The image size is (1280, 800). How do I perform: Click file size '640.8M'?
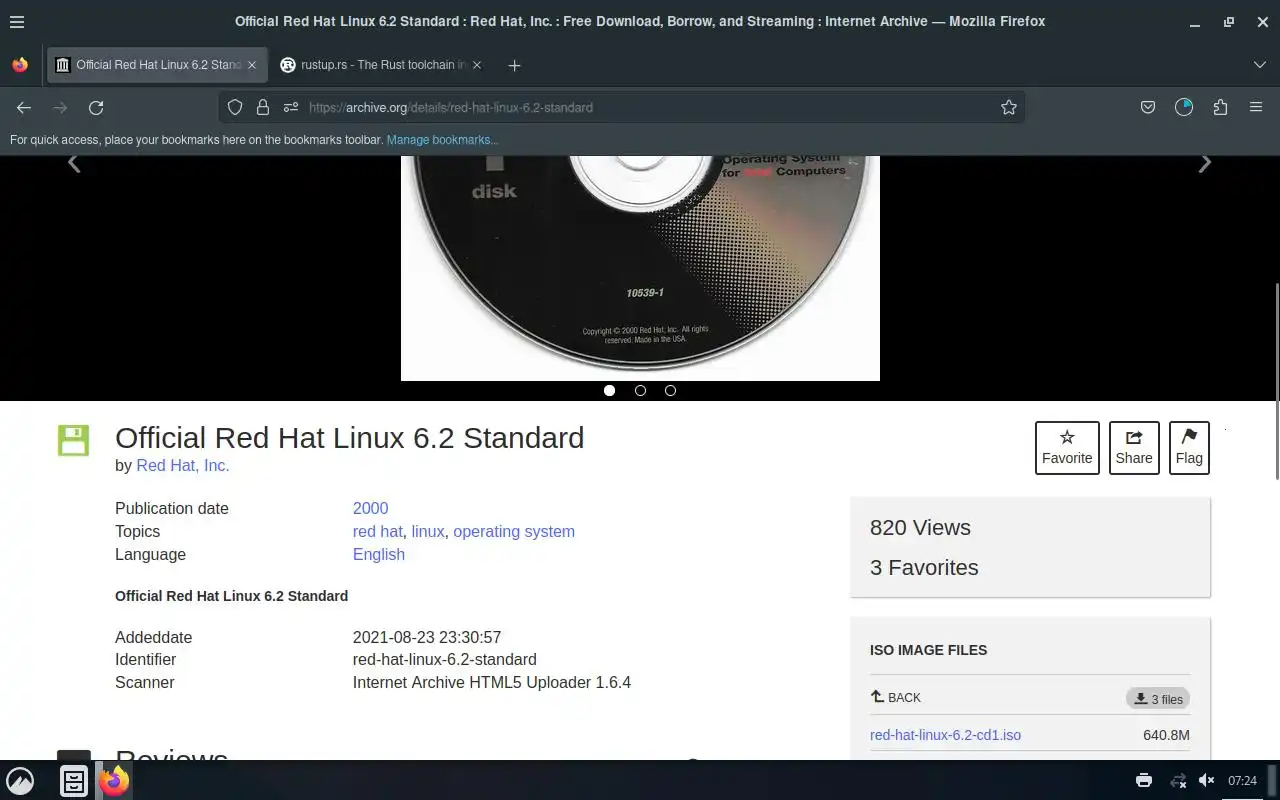point(1166,735)
